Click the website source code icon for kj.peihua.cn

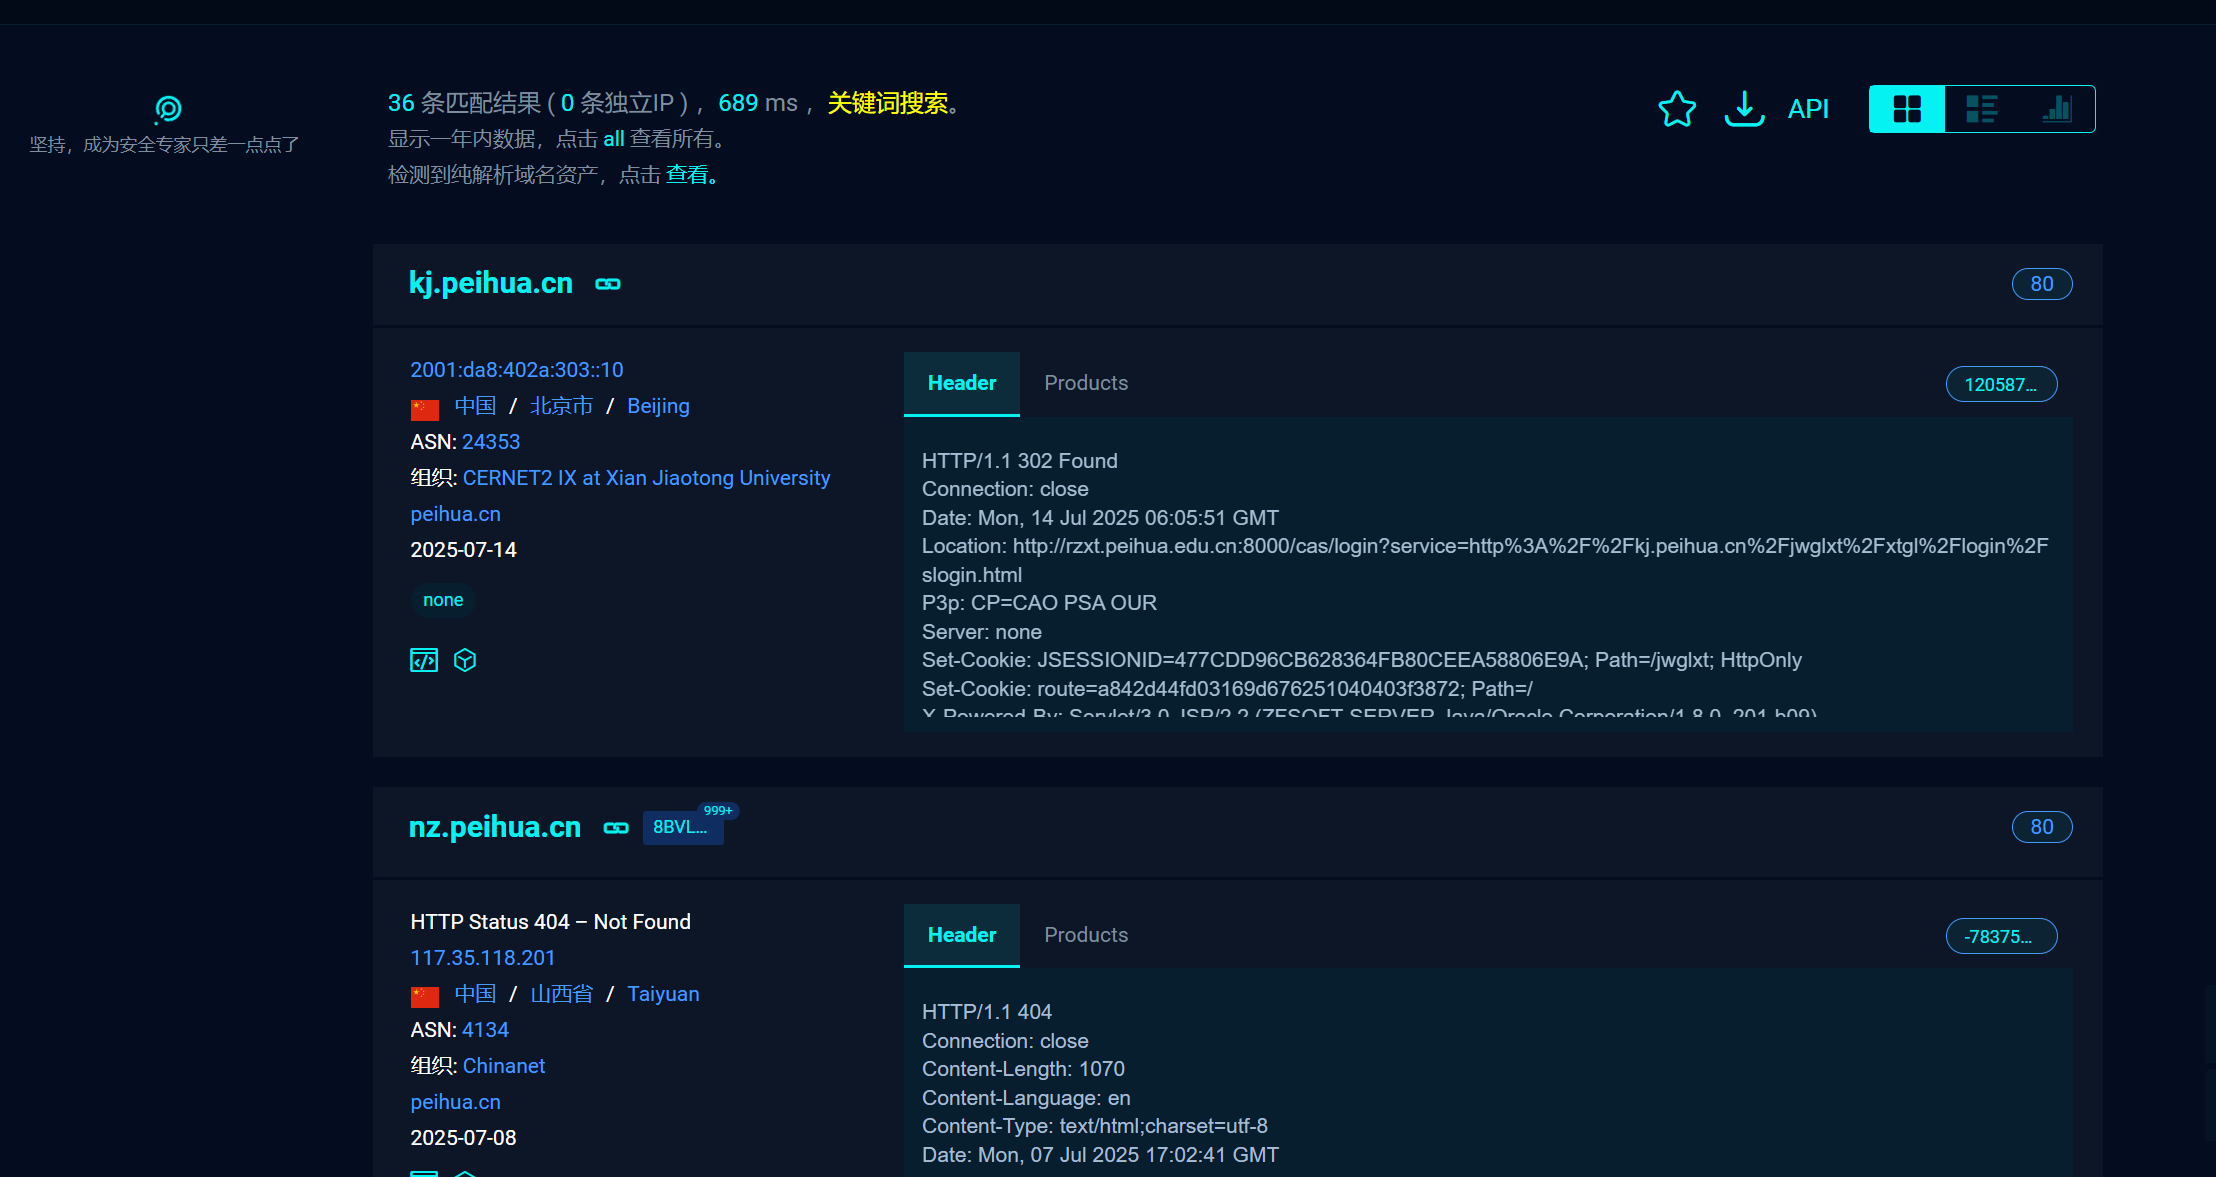[424, 660]
